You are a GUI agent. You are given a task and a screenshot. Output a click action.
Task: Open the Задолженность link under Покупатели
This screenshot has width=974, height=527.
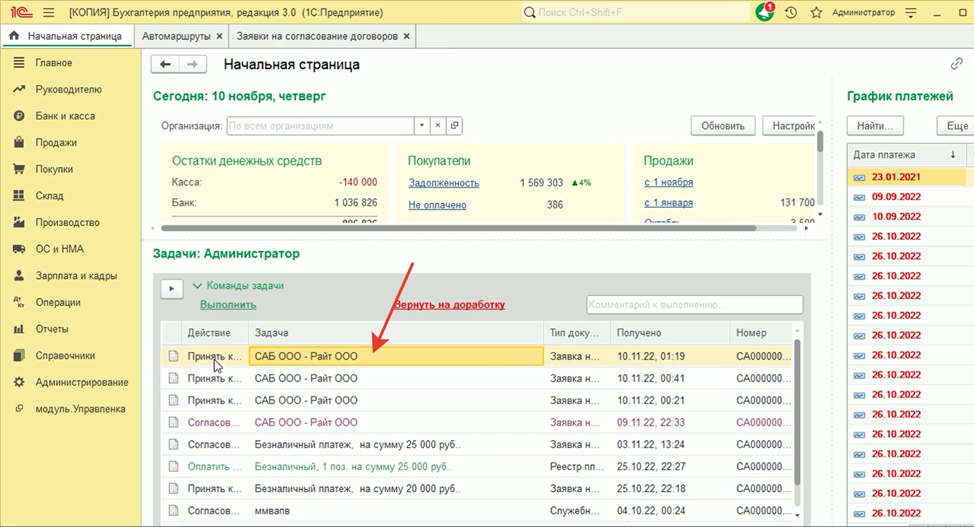point(444,183)
